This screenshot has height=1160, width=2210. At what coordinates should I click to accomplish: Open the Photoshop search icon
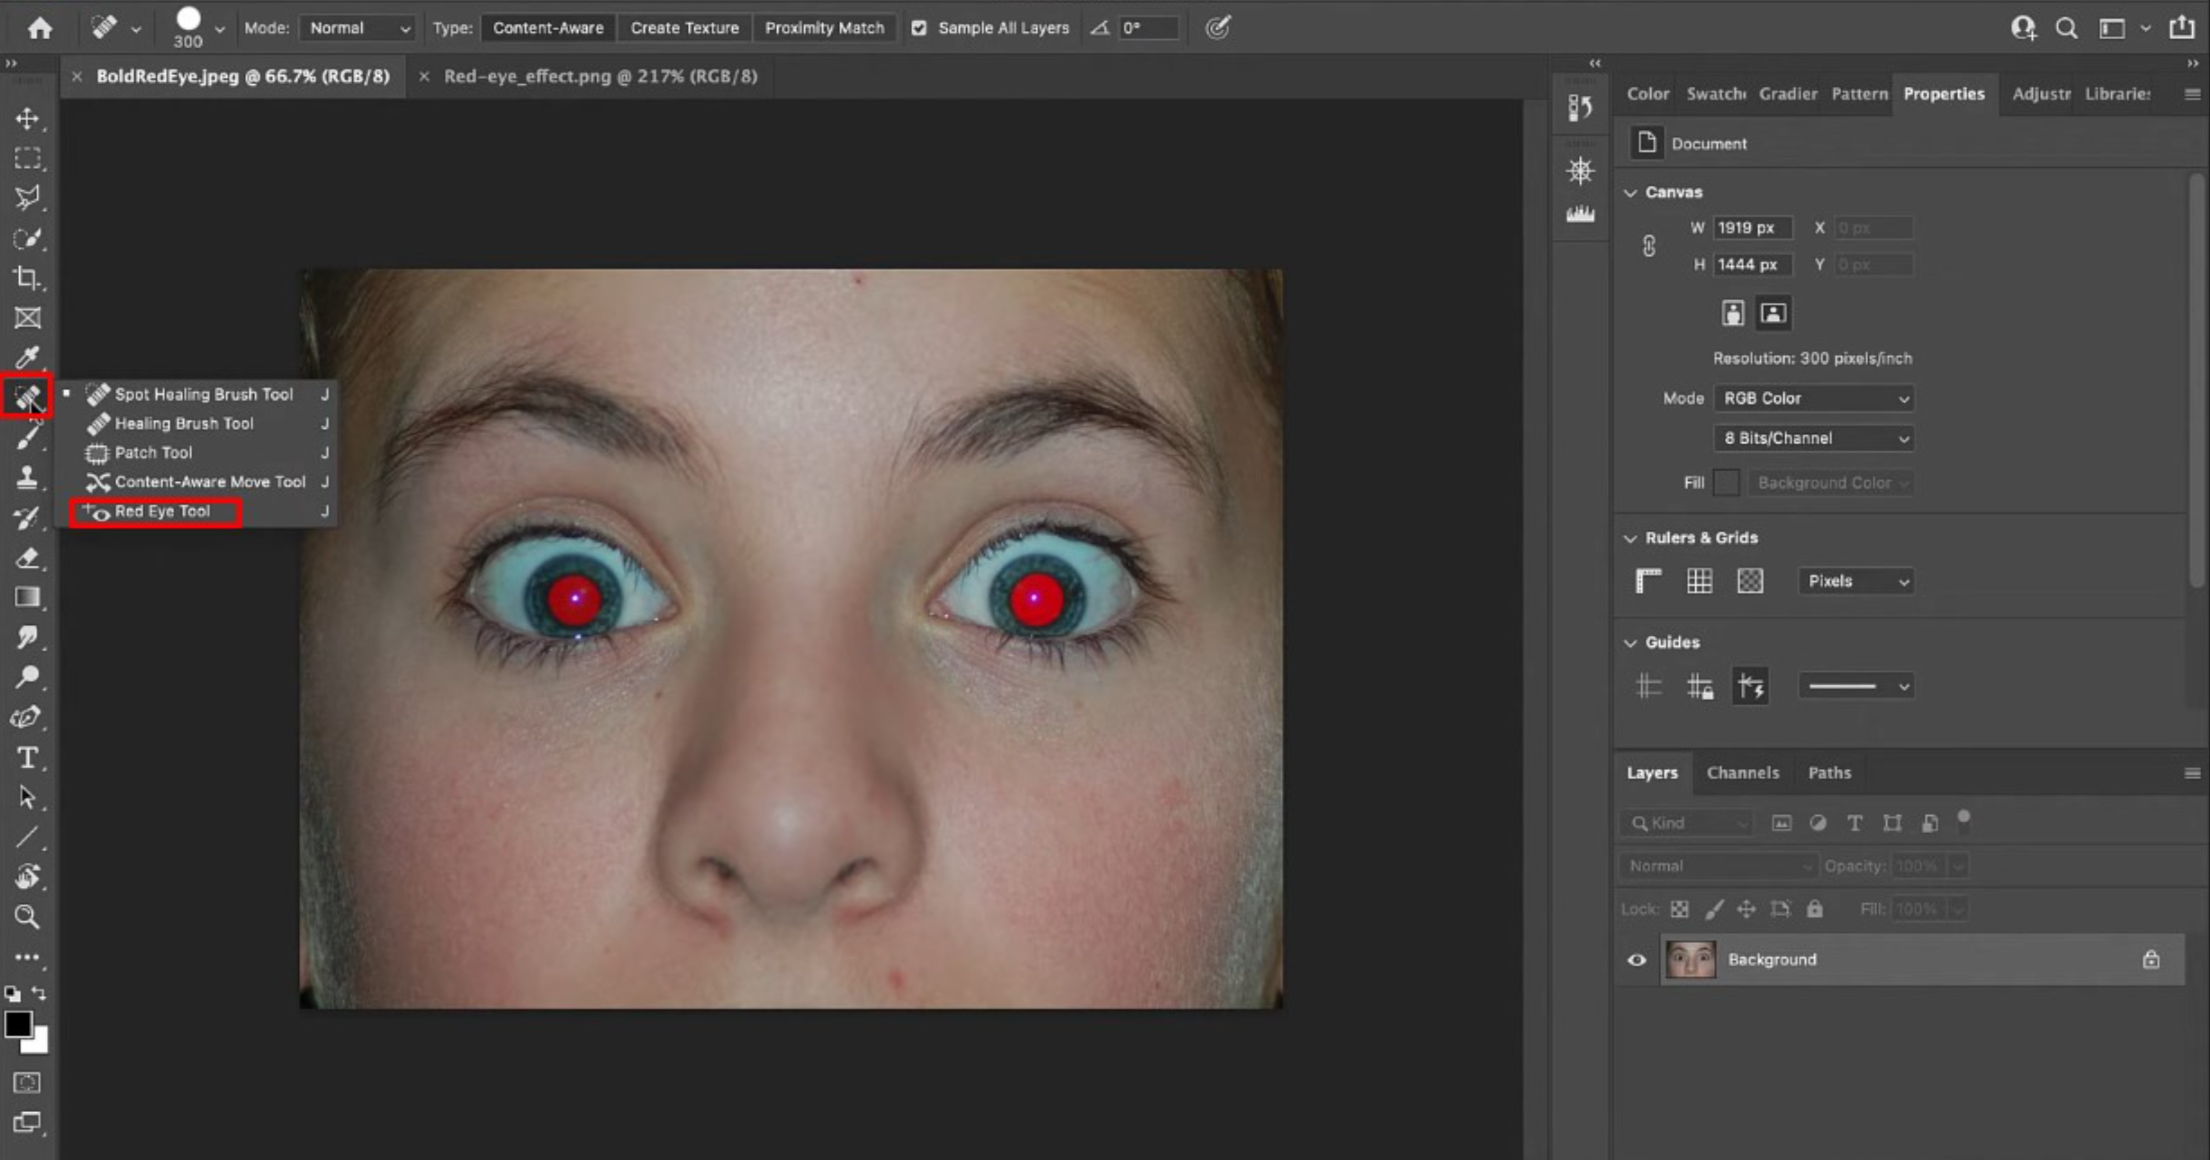(2065, 28)
